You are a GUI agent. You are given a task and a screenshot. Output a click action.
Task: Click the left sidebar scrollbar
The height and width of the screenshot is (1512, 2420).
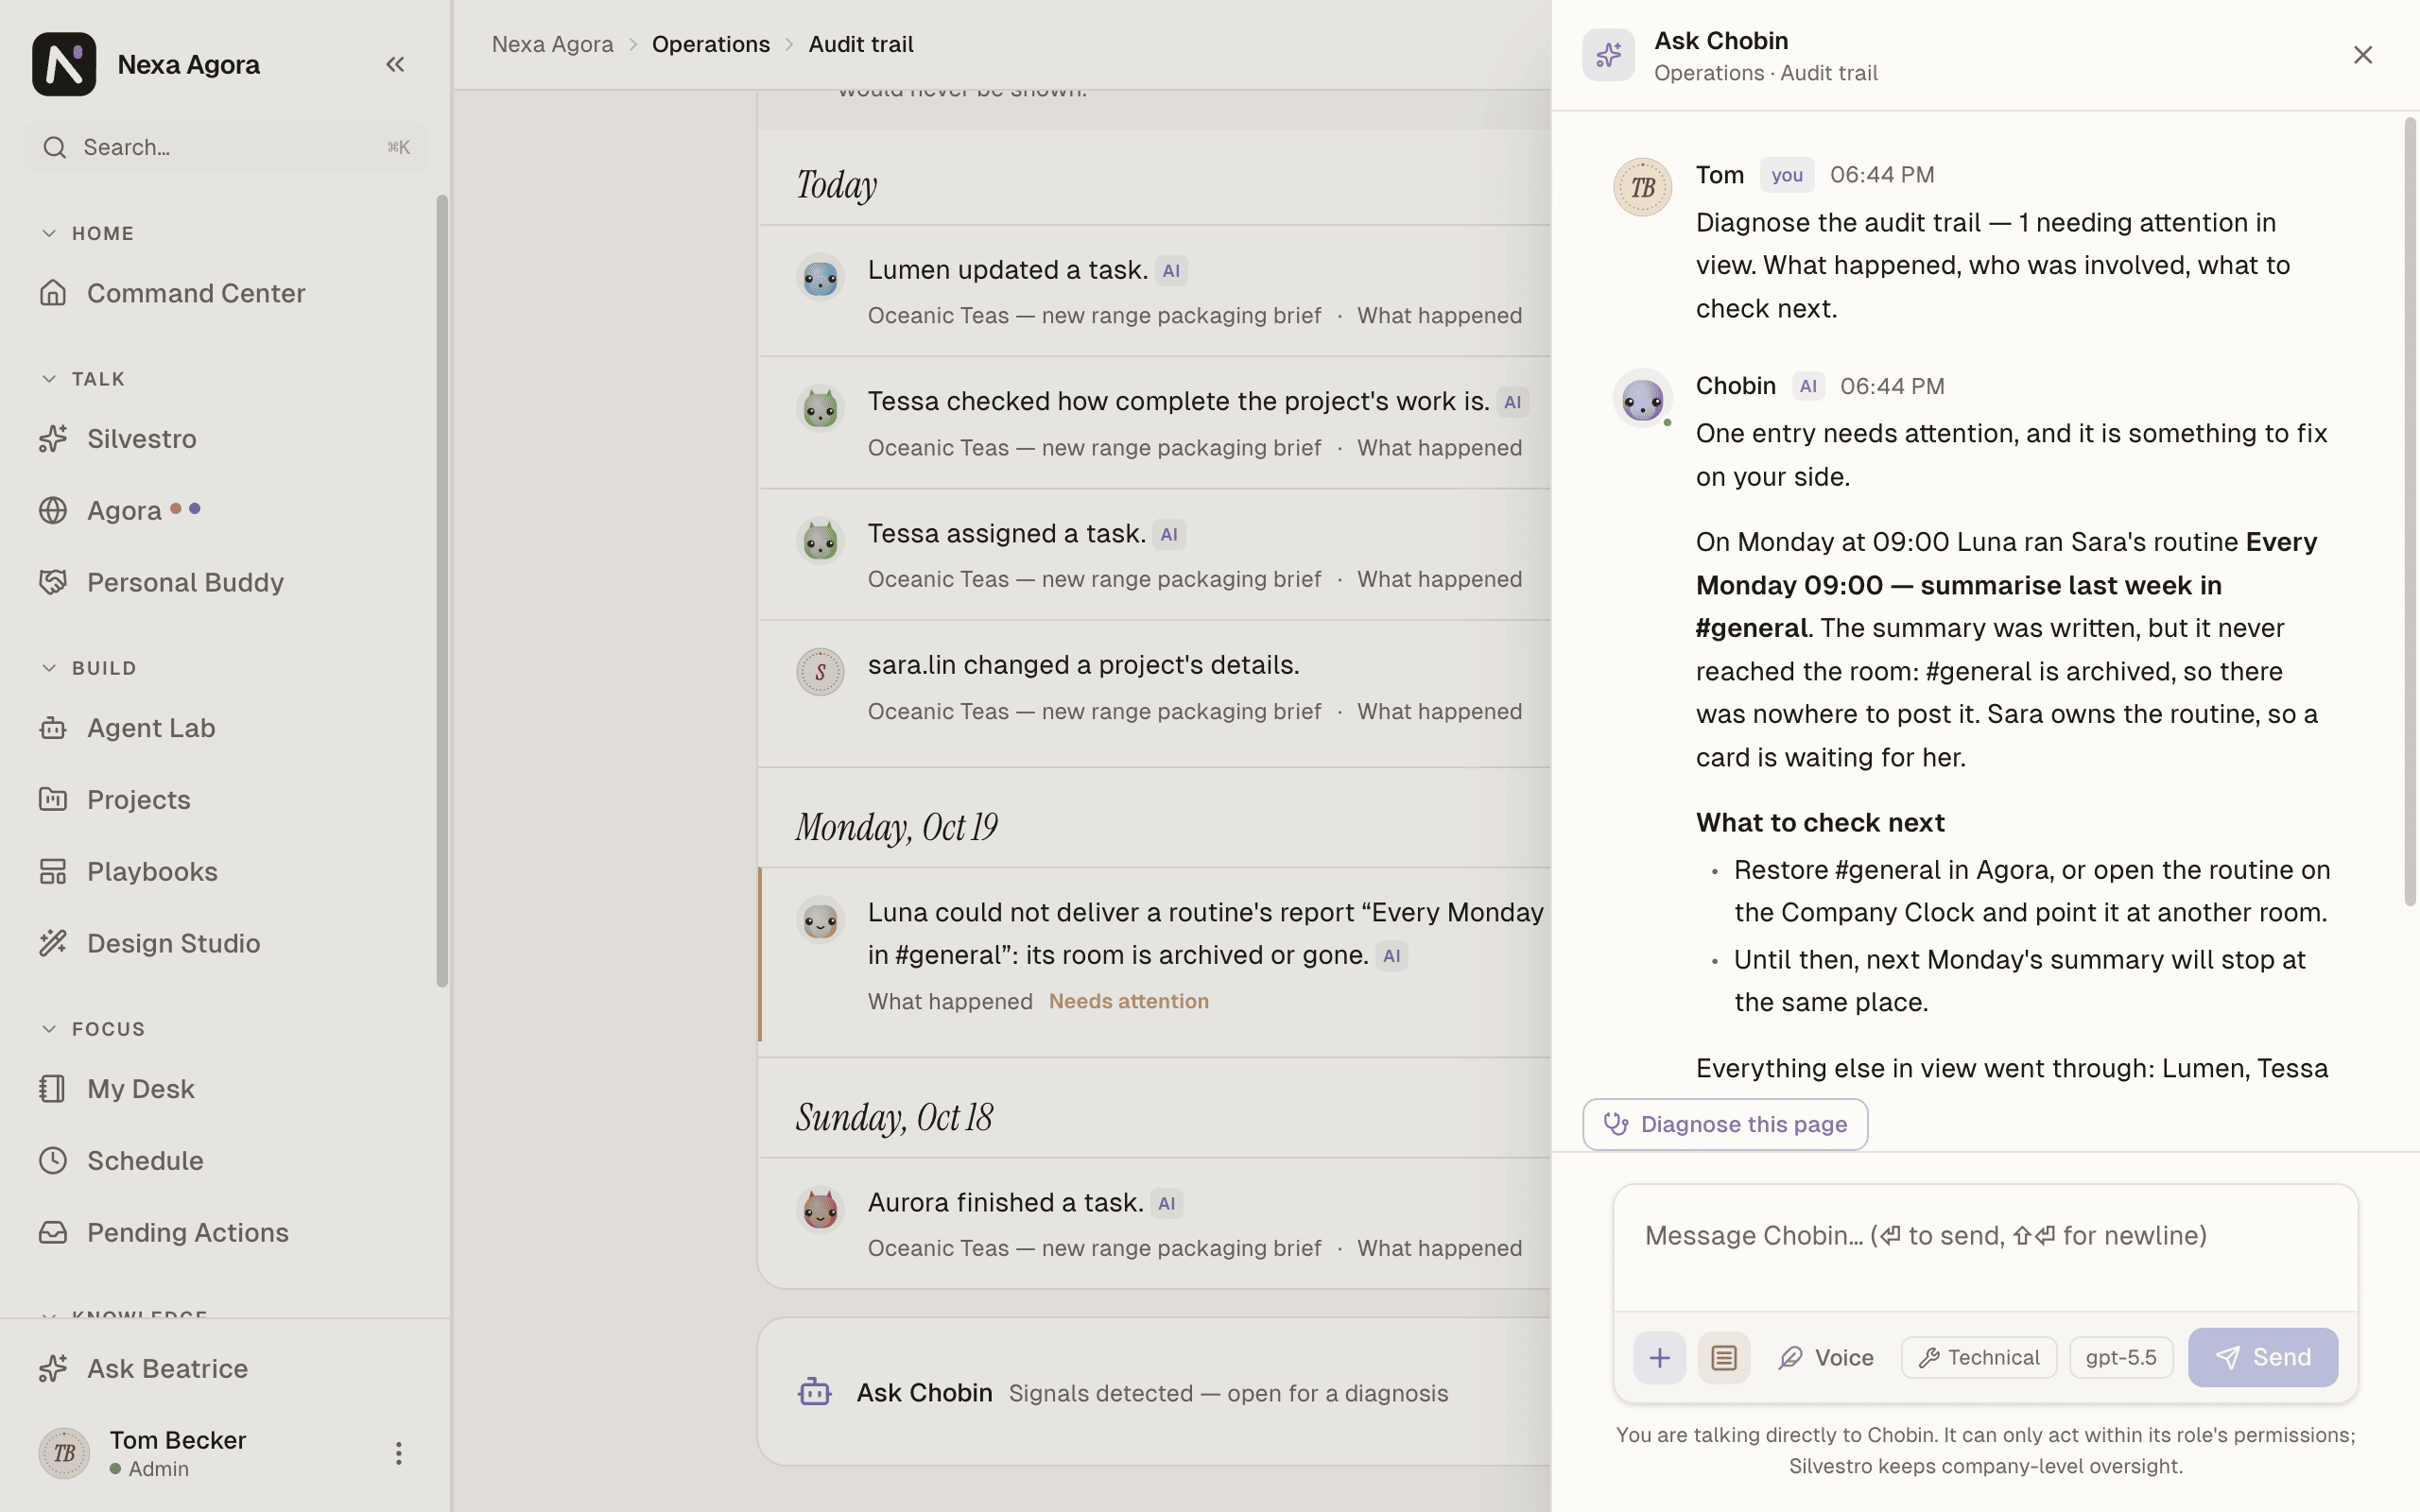point(442,590)
